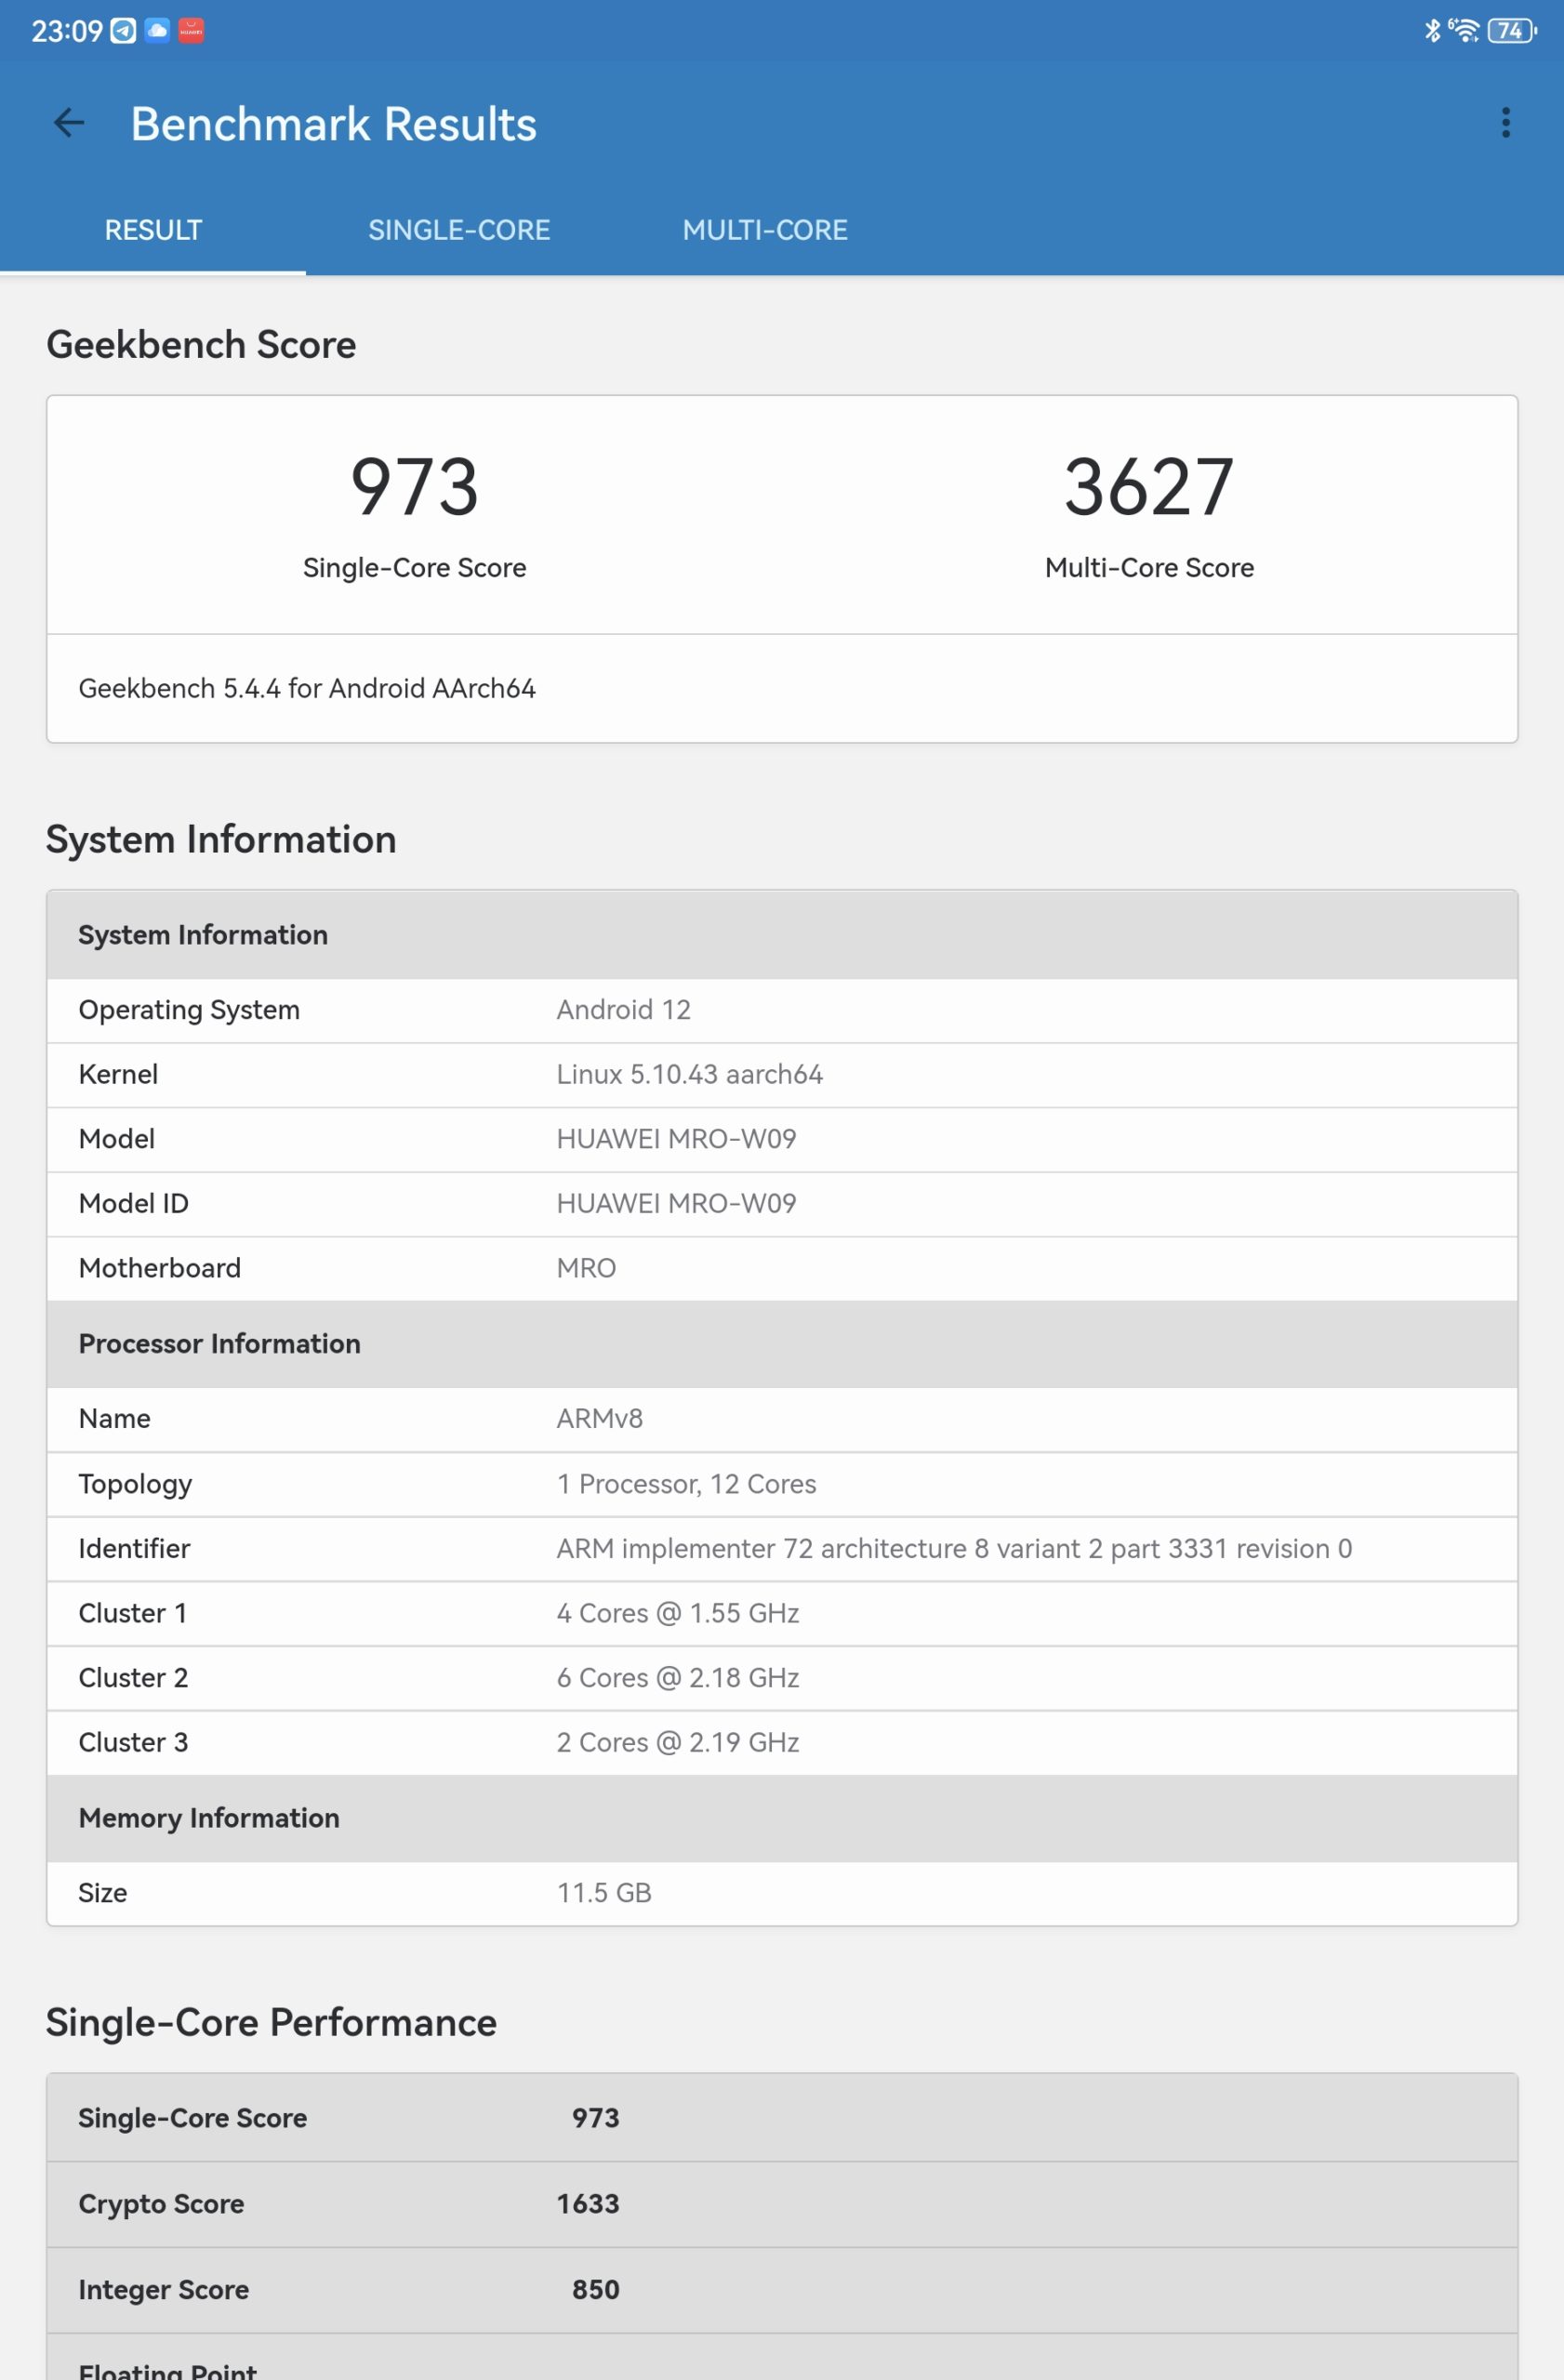Tap the ARMv8 processor name value
The image size is (1564, 2380).
[600, 1418]
